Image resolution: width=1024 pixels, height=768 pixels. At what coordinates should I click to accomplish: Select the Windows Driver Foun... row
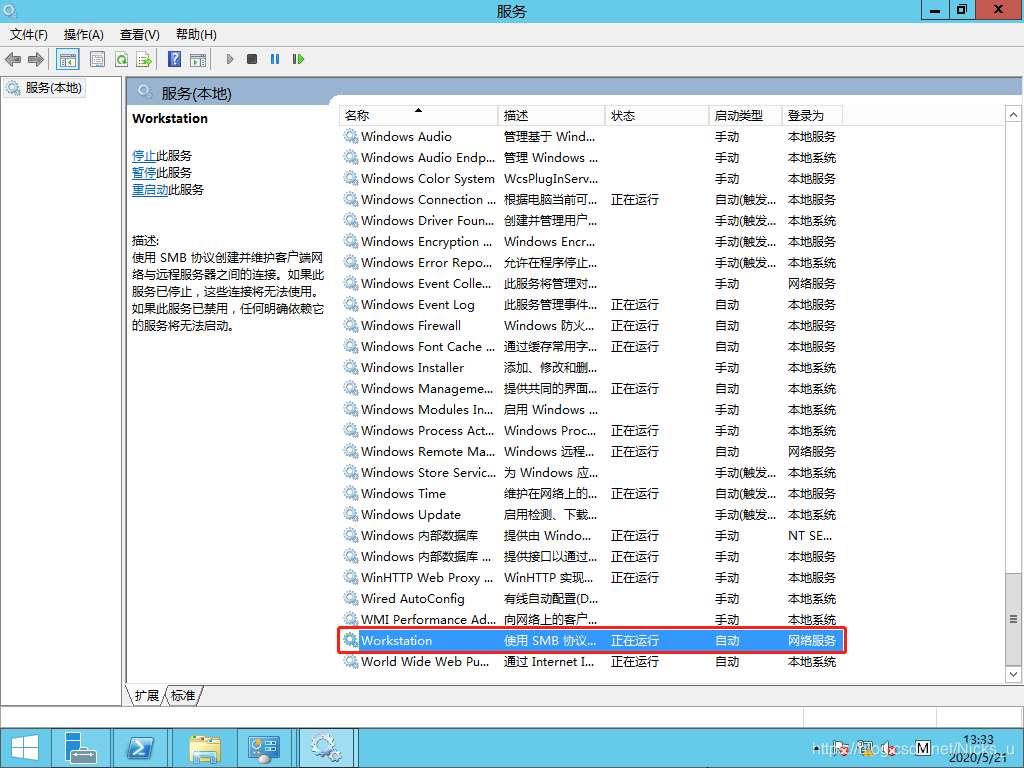point(591,220)
